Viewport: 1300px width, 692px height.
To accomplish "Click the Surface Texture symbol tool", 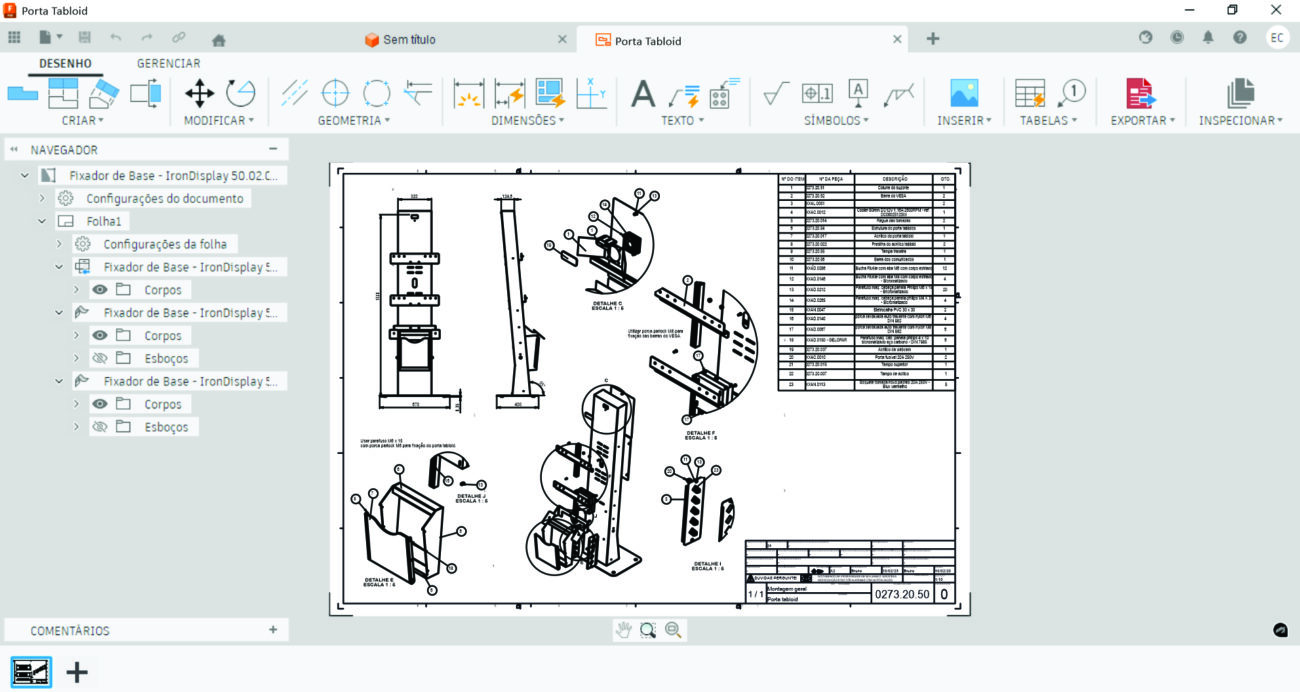I will pyautogui.click(x=773, y=94).
